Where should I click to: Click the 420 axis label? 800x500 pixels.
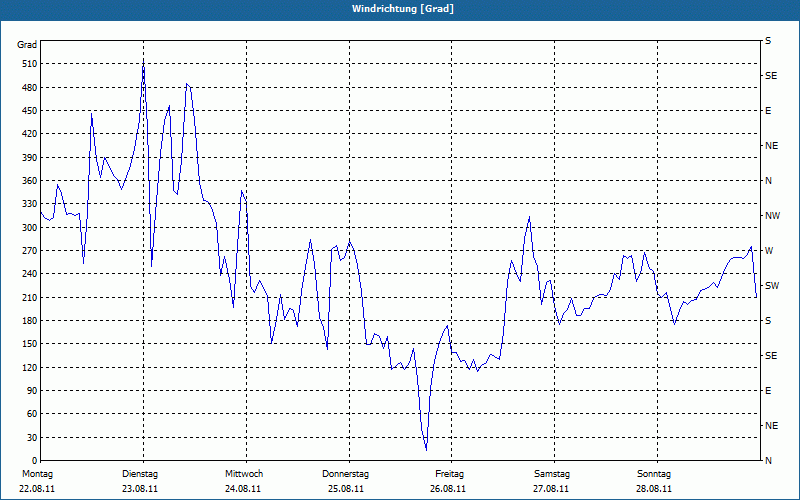tap(30, 134)
